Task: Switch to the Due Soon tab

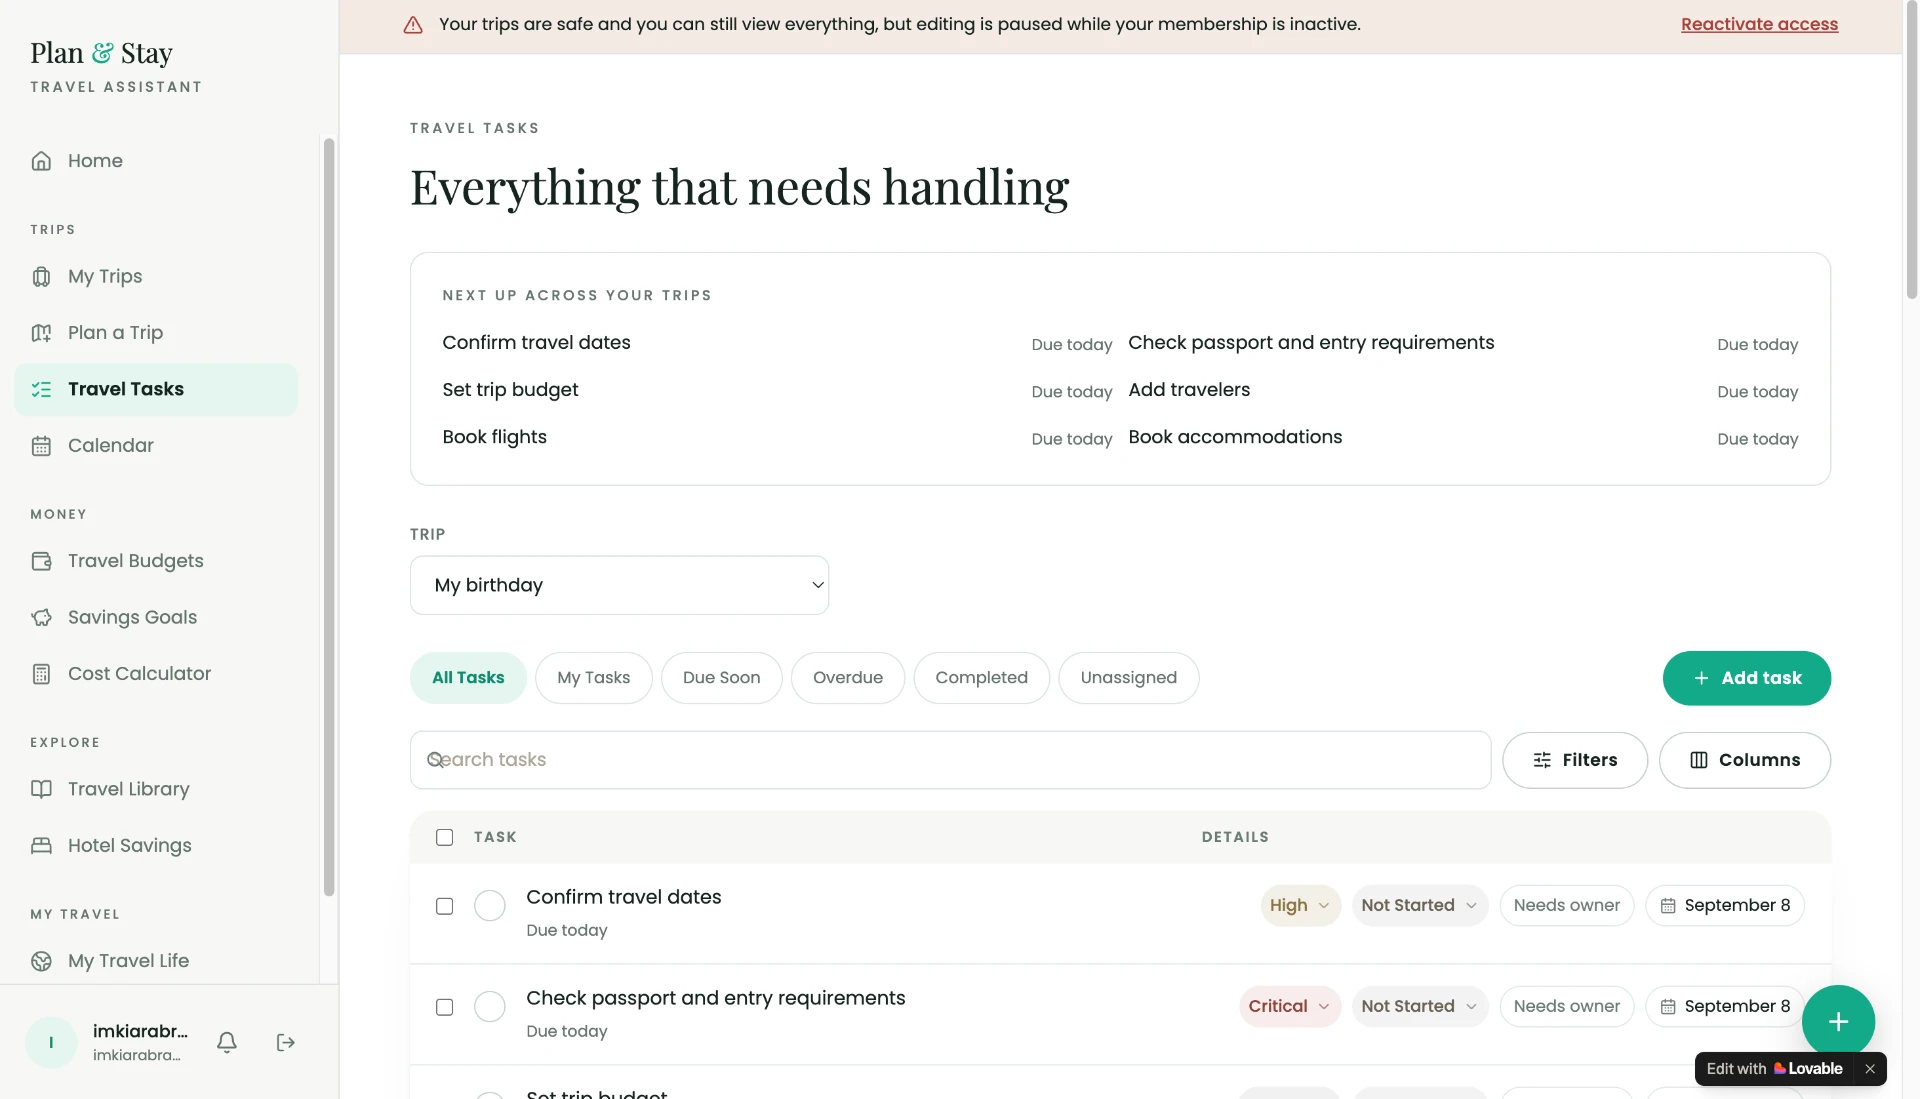Action: coord(721,678)
